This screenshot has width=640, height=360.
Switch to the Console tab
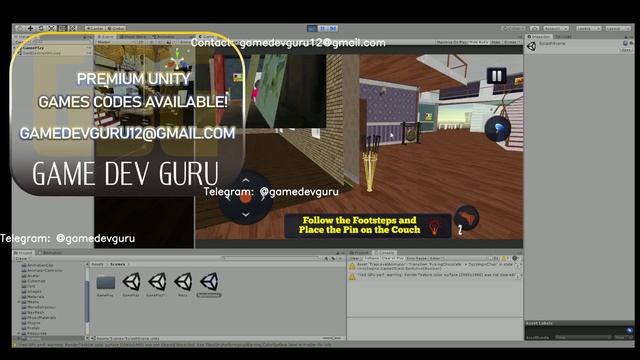pyautogui.click(x=384, y=253)
